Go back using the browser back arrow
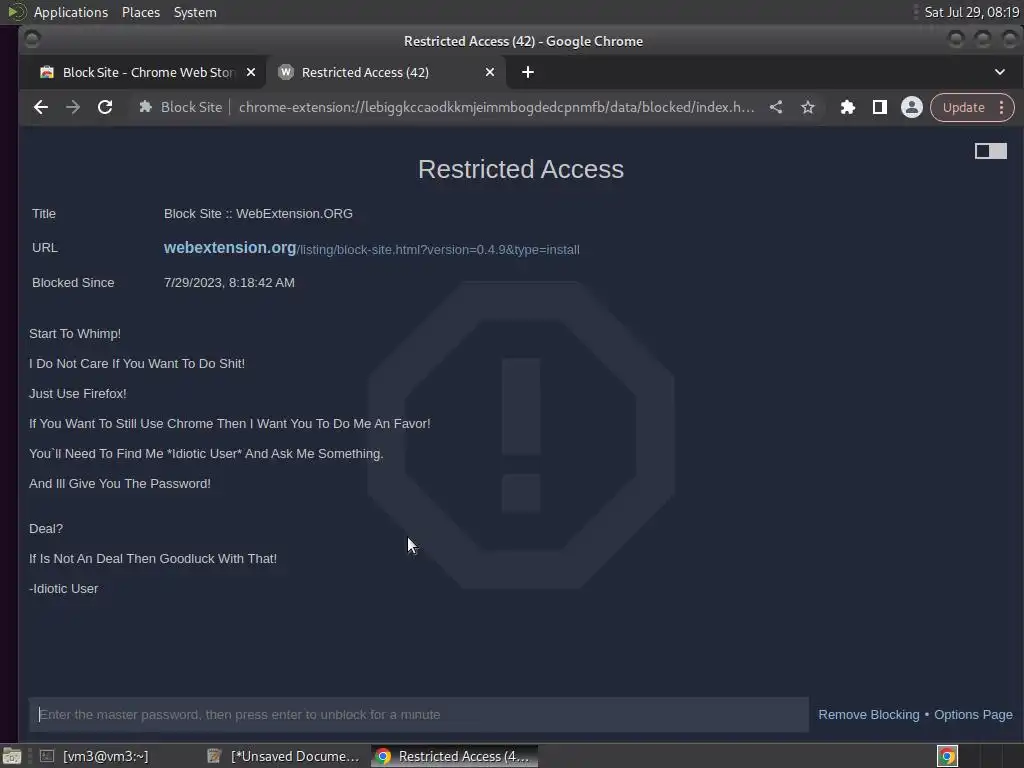1024x768 pixels. coord(40,107)
